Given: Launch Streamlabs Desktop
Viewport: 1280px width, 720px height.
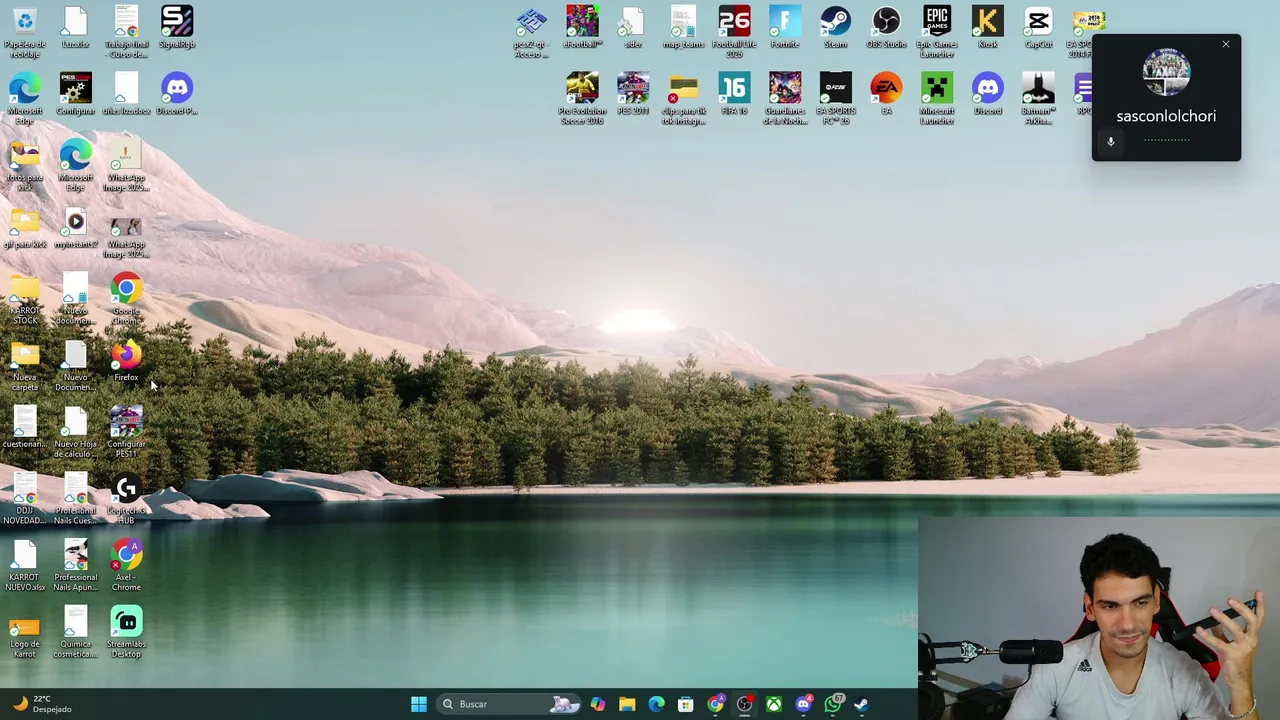Looking at the screenshot, I should (126, 632).
